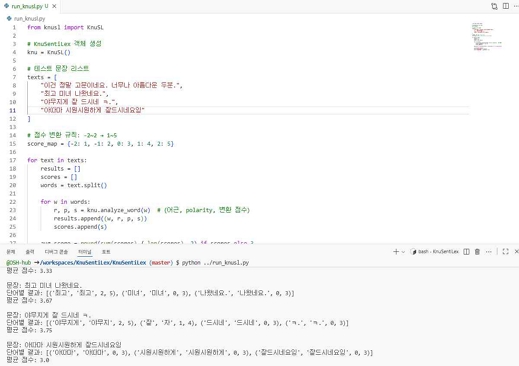Close the run_knusl.py editor tab
The height and width of the screenshot is (366, 519).
pos(54,6)
